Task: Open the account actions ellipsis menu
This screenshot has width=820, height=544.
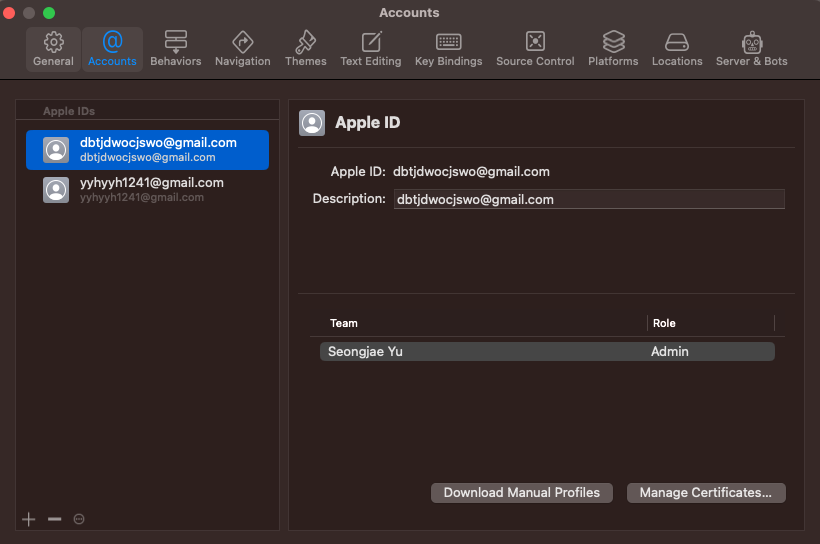Action: 79,519
